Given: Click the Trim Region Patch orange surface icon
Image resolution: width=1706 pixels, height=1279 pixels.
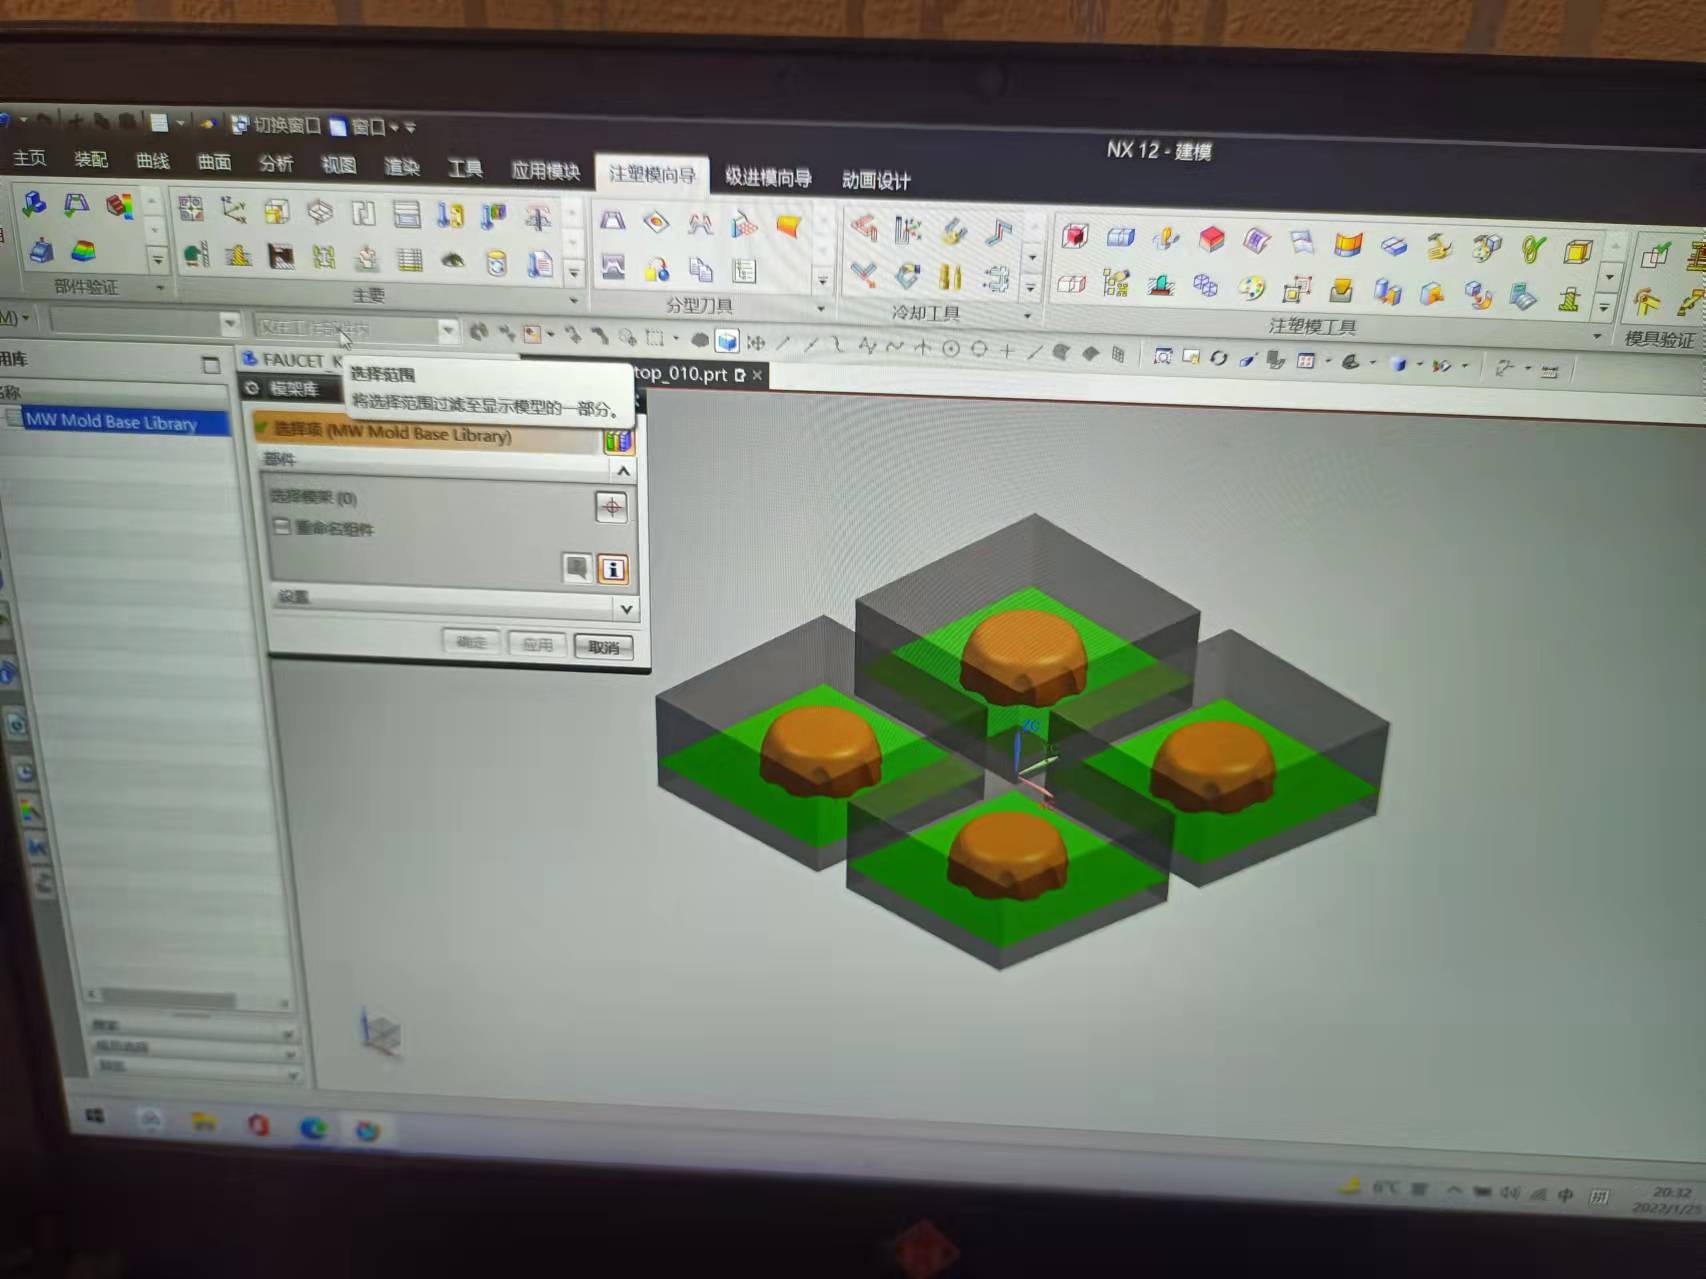Looking at the screenshot, I should click(1348, 243).
